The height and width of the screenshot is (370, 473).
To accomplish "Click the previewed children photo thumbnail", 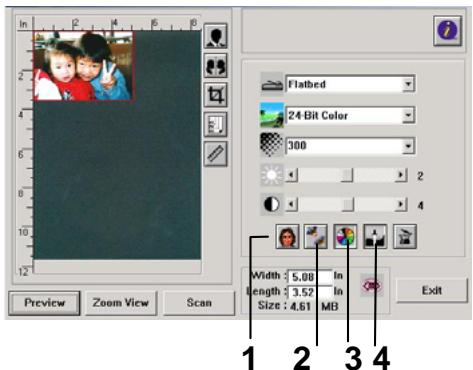I will tap(83, 66).
